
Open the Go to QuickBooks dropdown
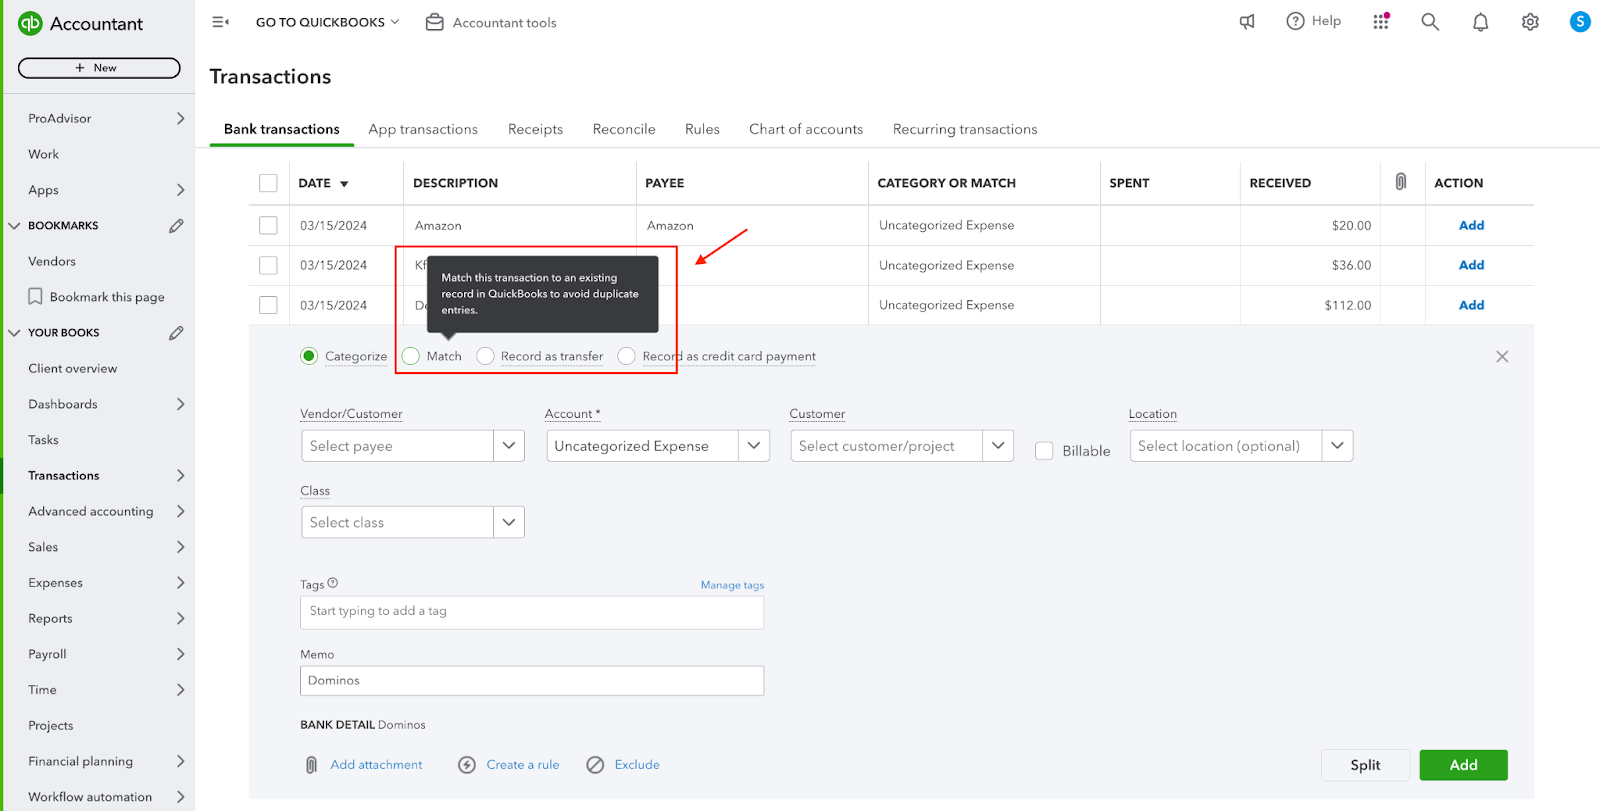327,22
